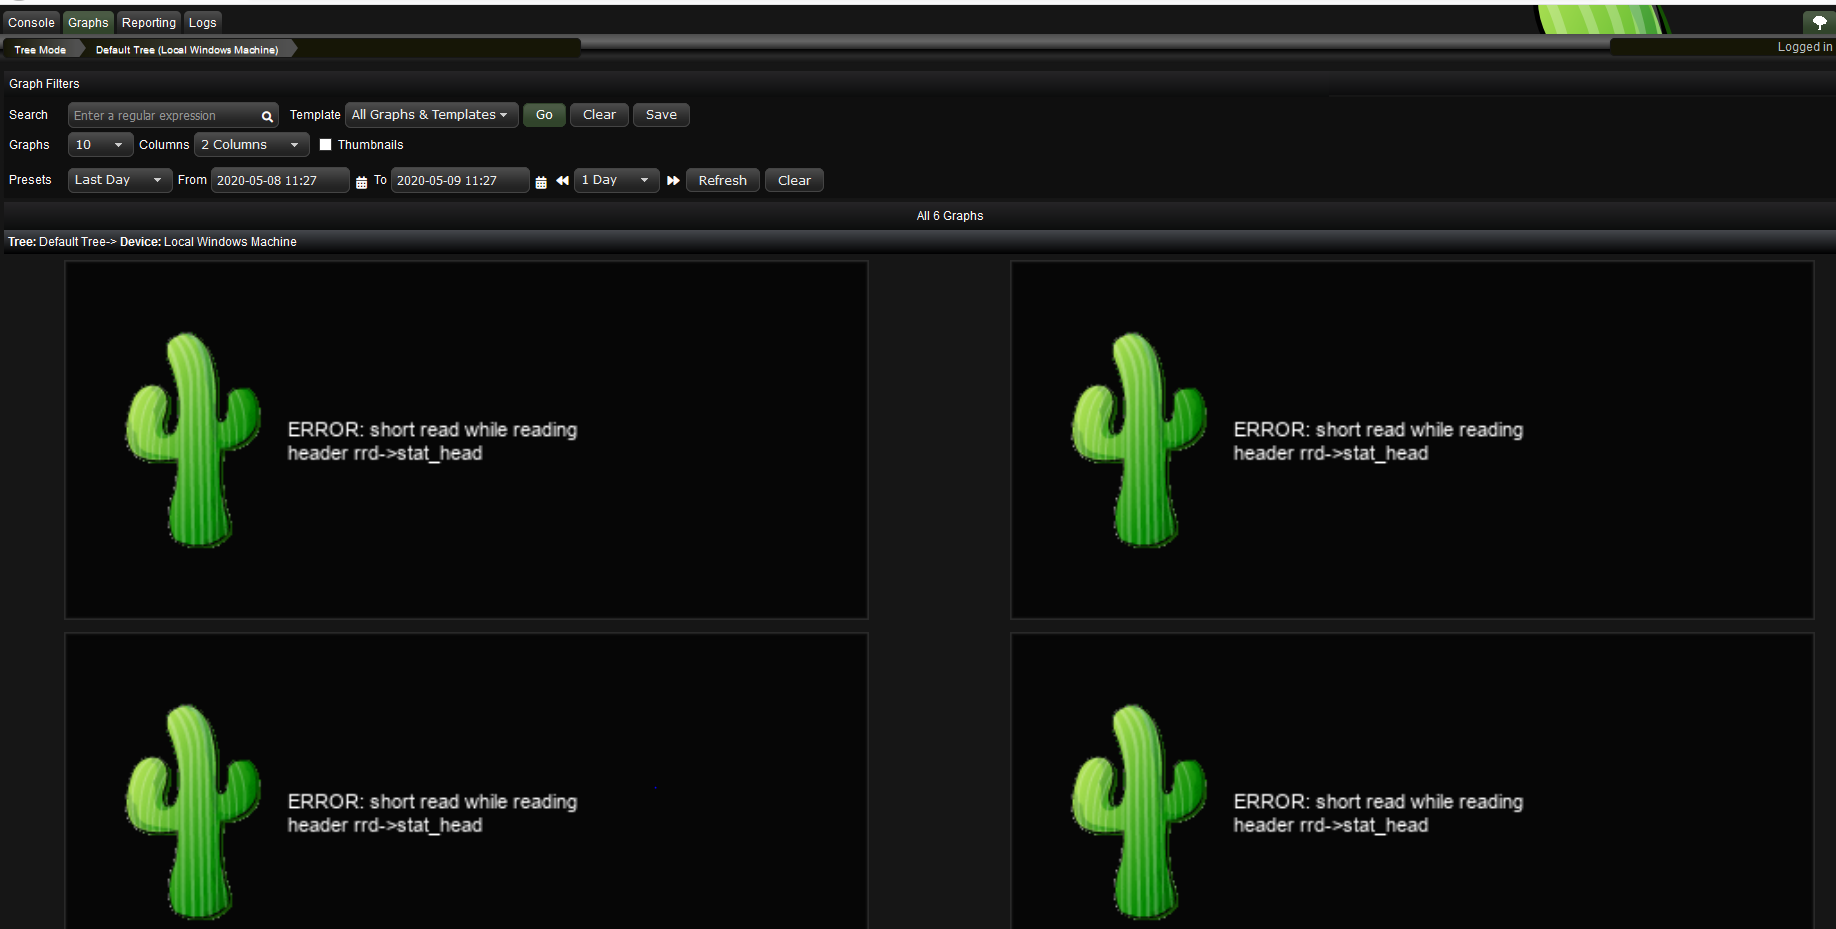Open the From date calendar picker
1836x929 pixels.
coord(361,182)
